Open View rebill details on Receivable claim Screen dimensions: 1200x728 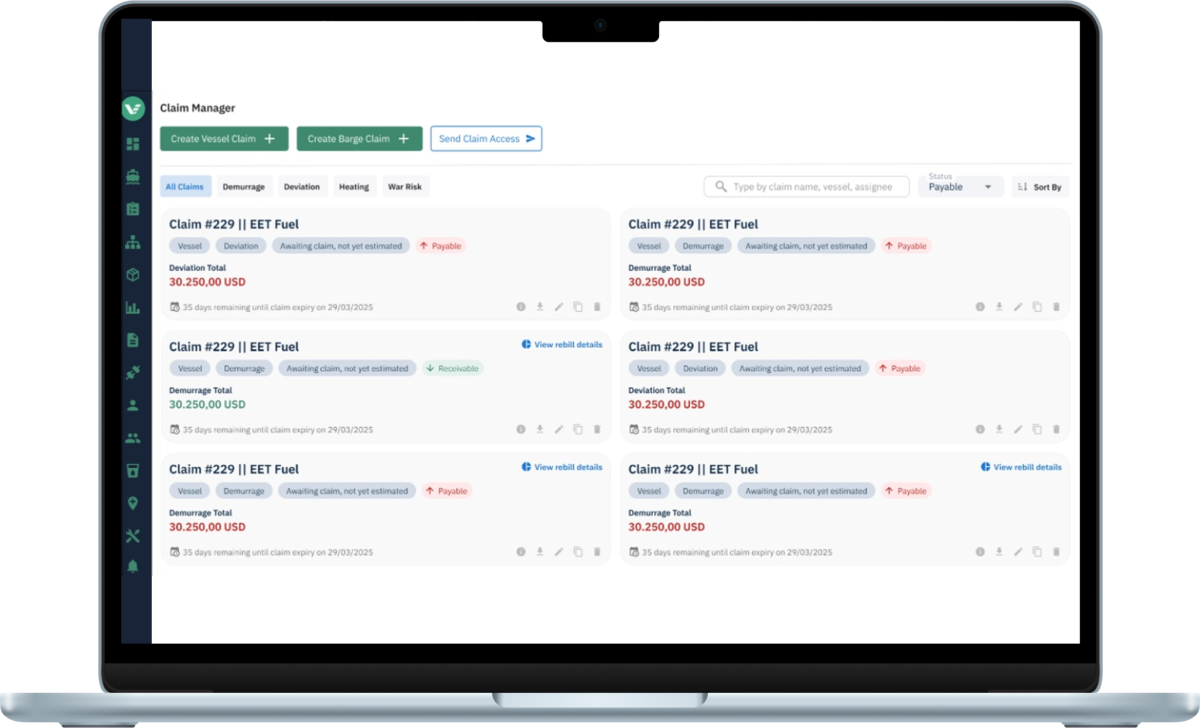pos(562,344)
